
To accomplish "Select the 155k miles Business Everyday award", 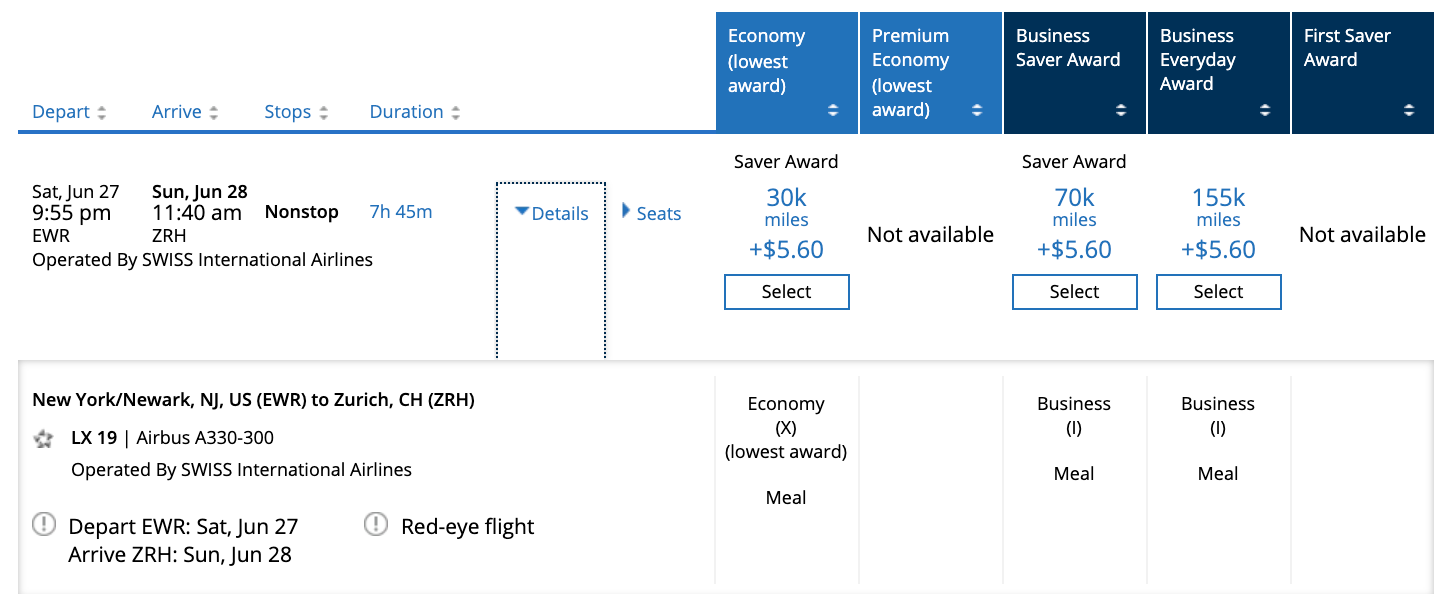I will click(x=1218, y=292).
